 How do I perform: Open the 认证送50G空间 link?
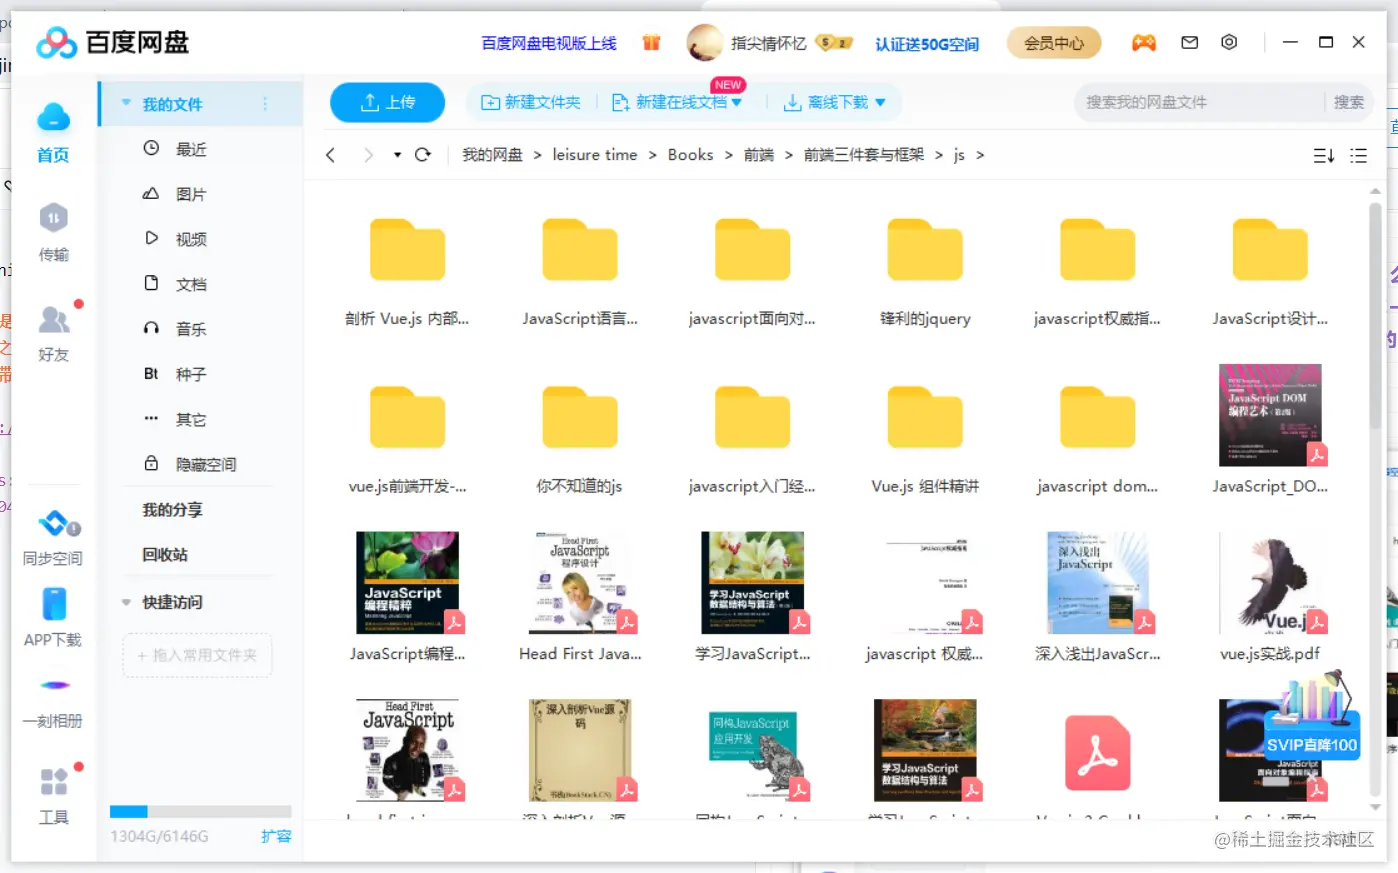pyautogui.click(x=927, y=44)
